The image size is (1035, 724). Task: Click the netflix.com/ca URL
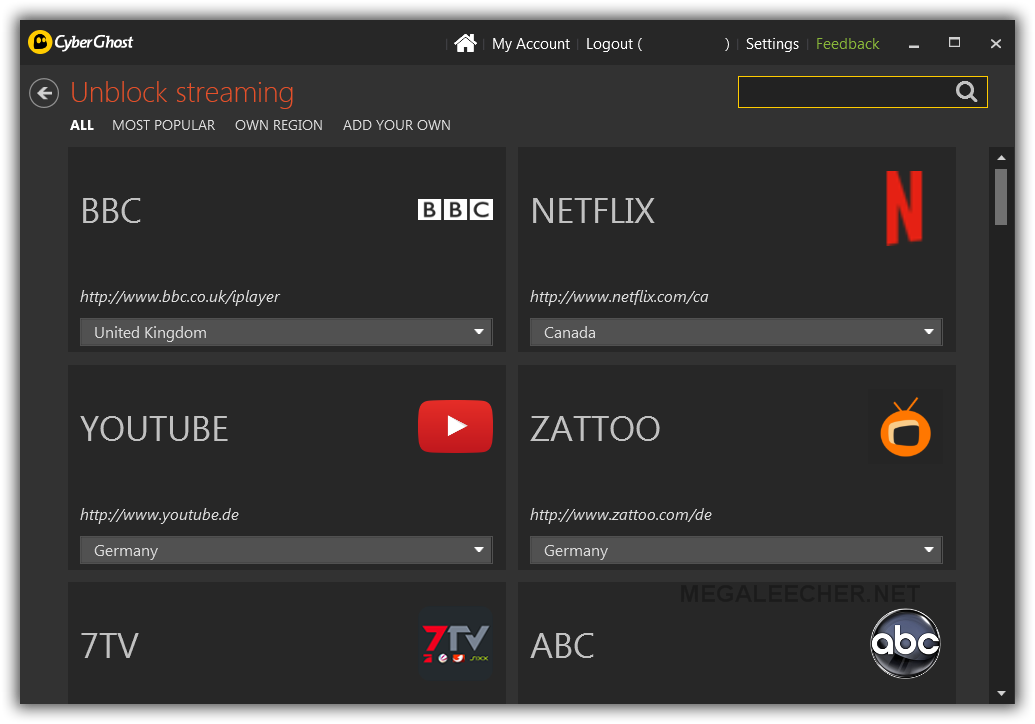pyautogui.click(x=619, y=297)
